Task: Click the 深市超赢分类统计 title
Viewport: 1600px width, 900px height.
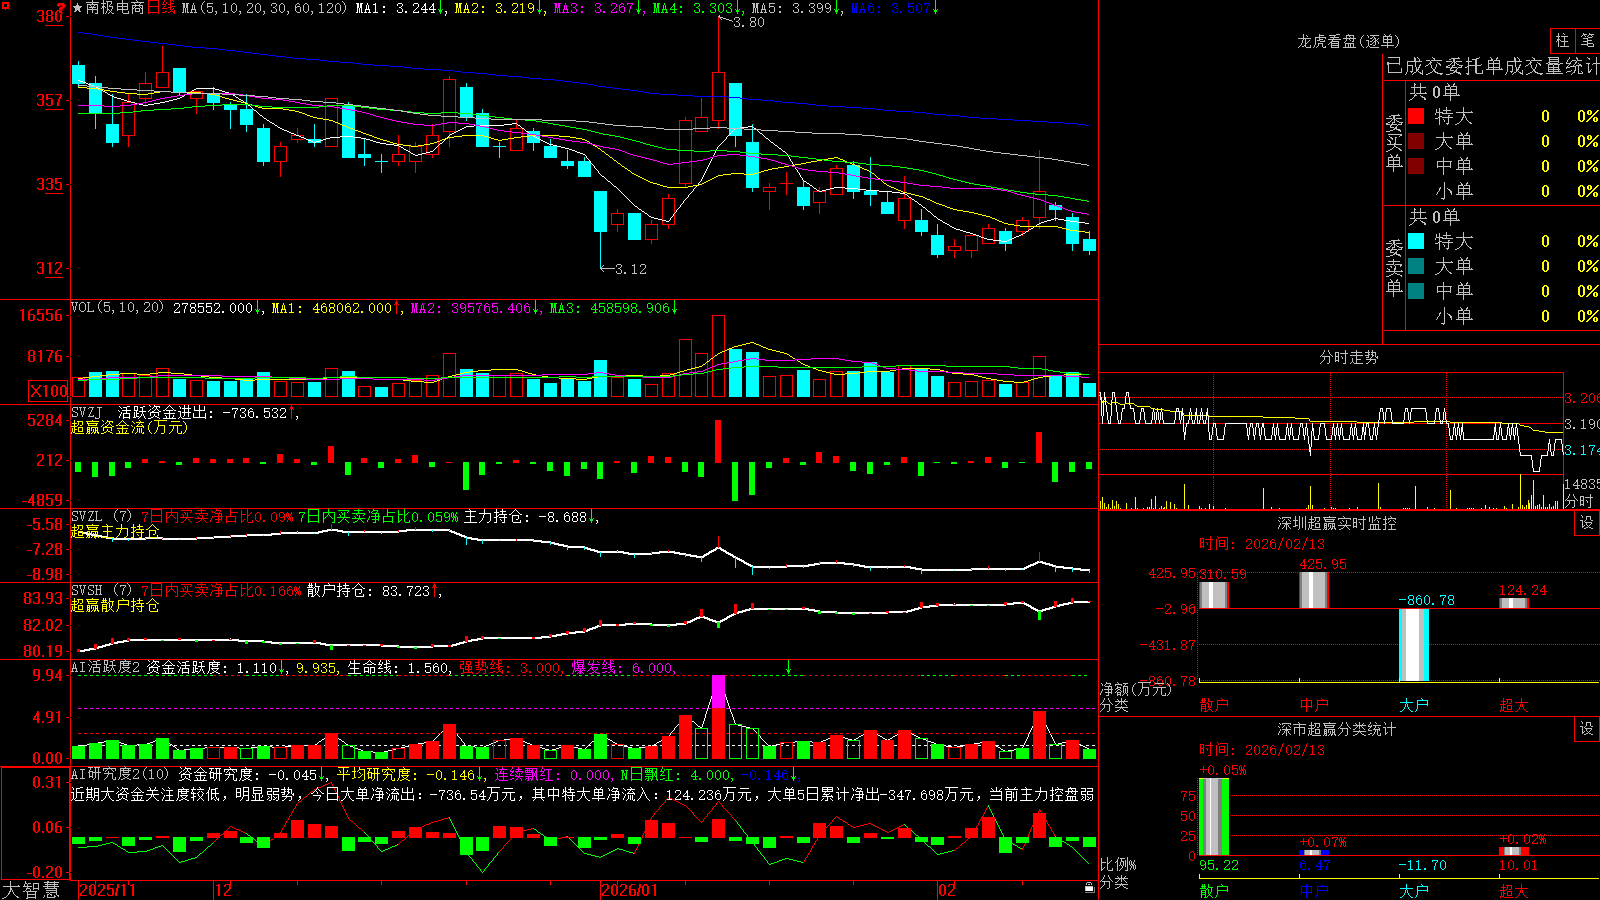Action: click(1336, 729)
